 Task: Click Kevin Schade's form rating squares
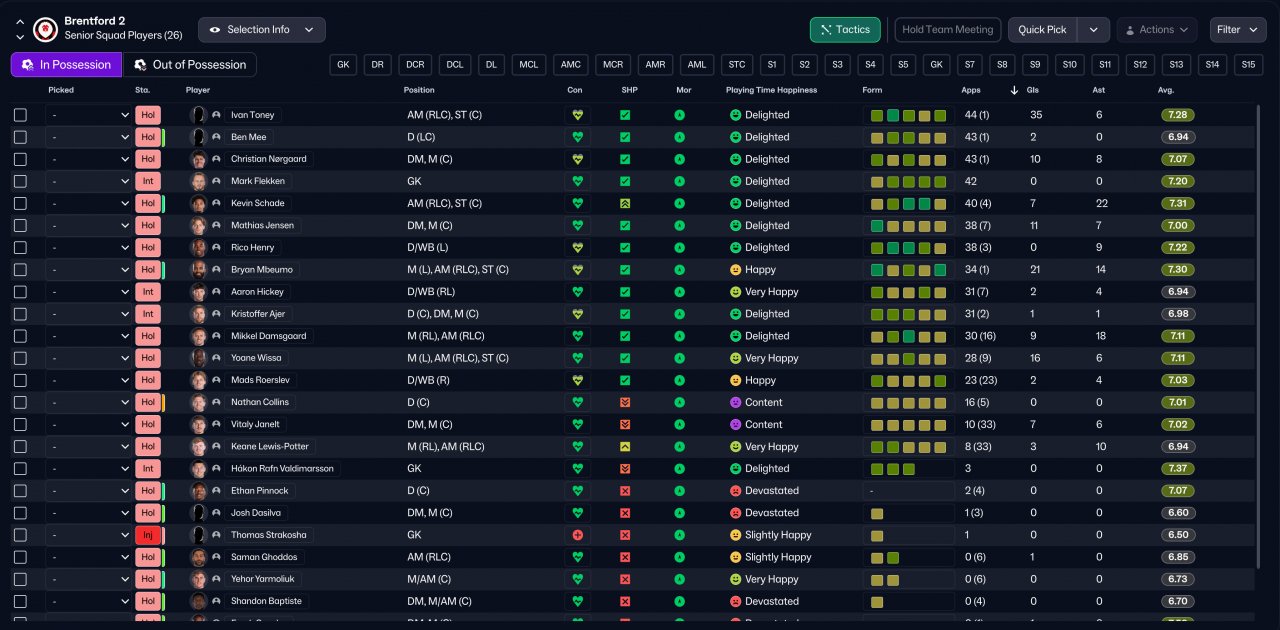click(909, 203)
